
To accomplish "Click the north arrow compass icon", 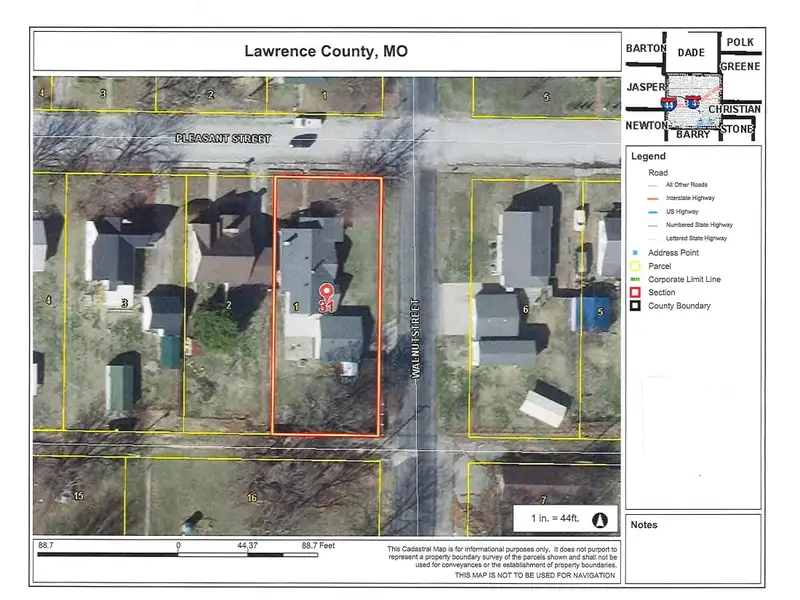I will coord(600,520).
